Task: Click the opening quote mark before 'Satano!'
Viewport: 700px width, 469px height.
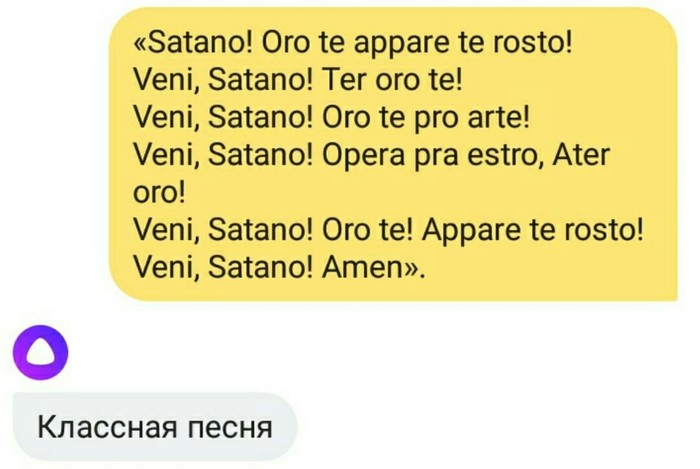Action: (x=140, y=45)
